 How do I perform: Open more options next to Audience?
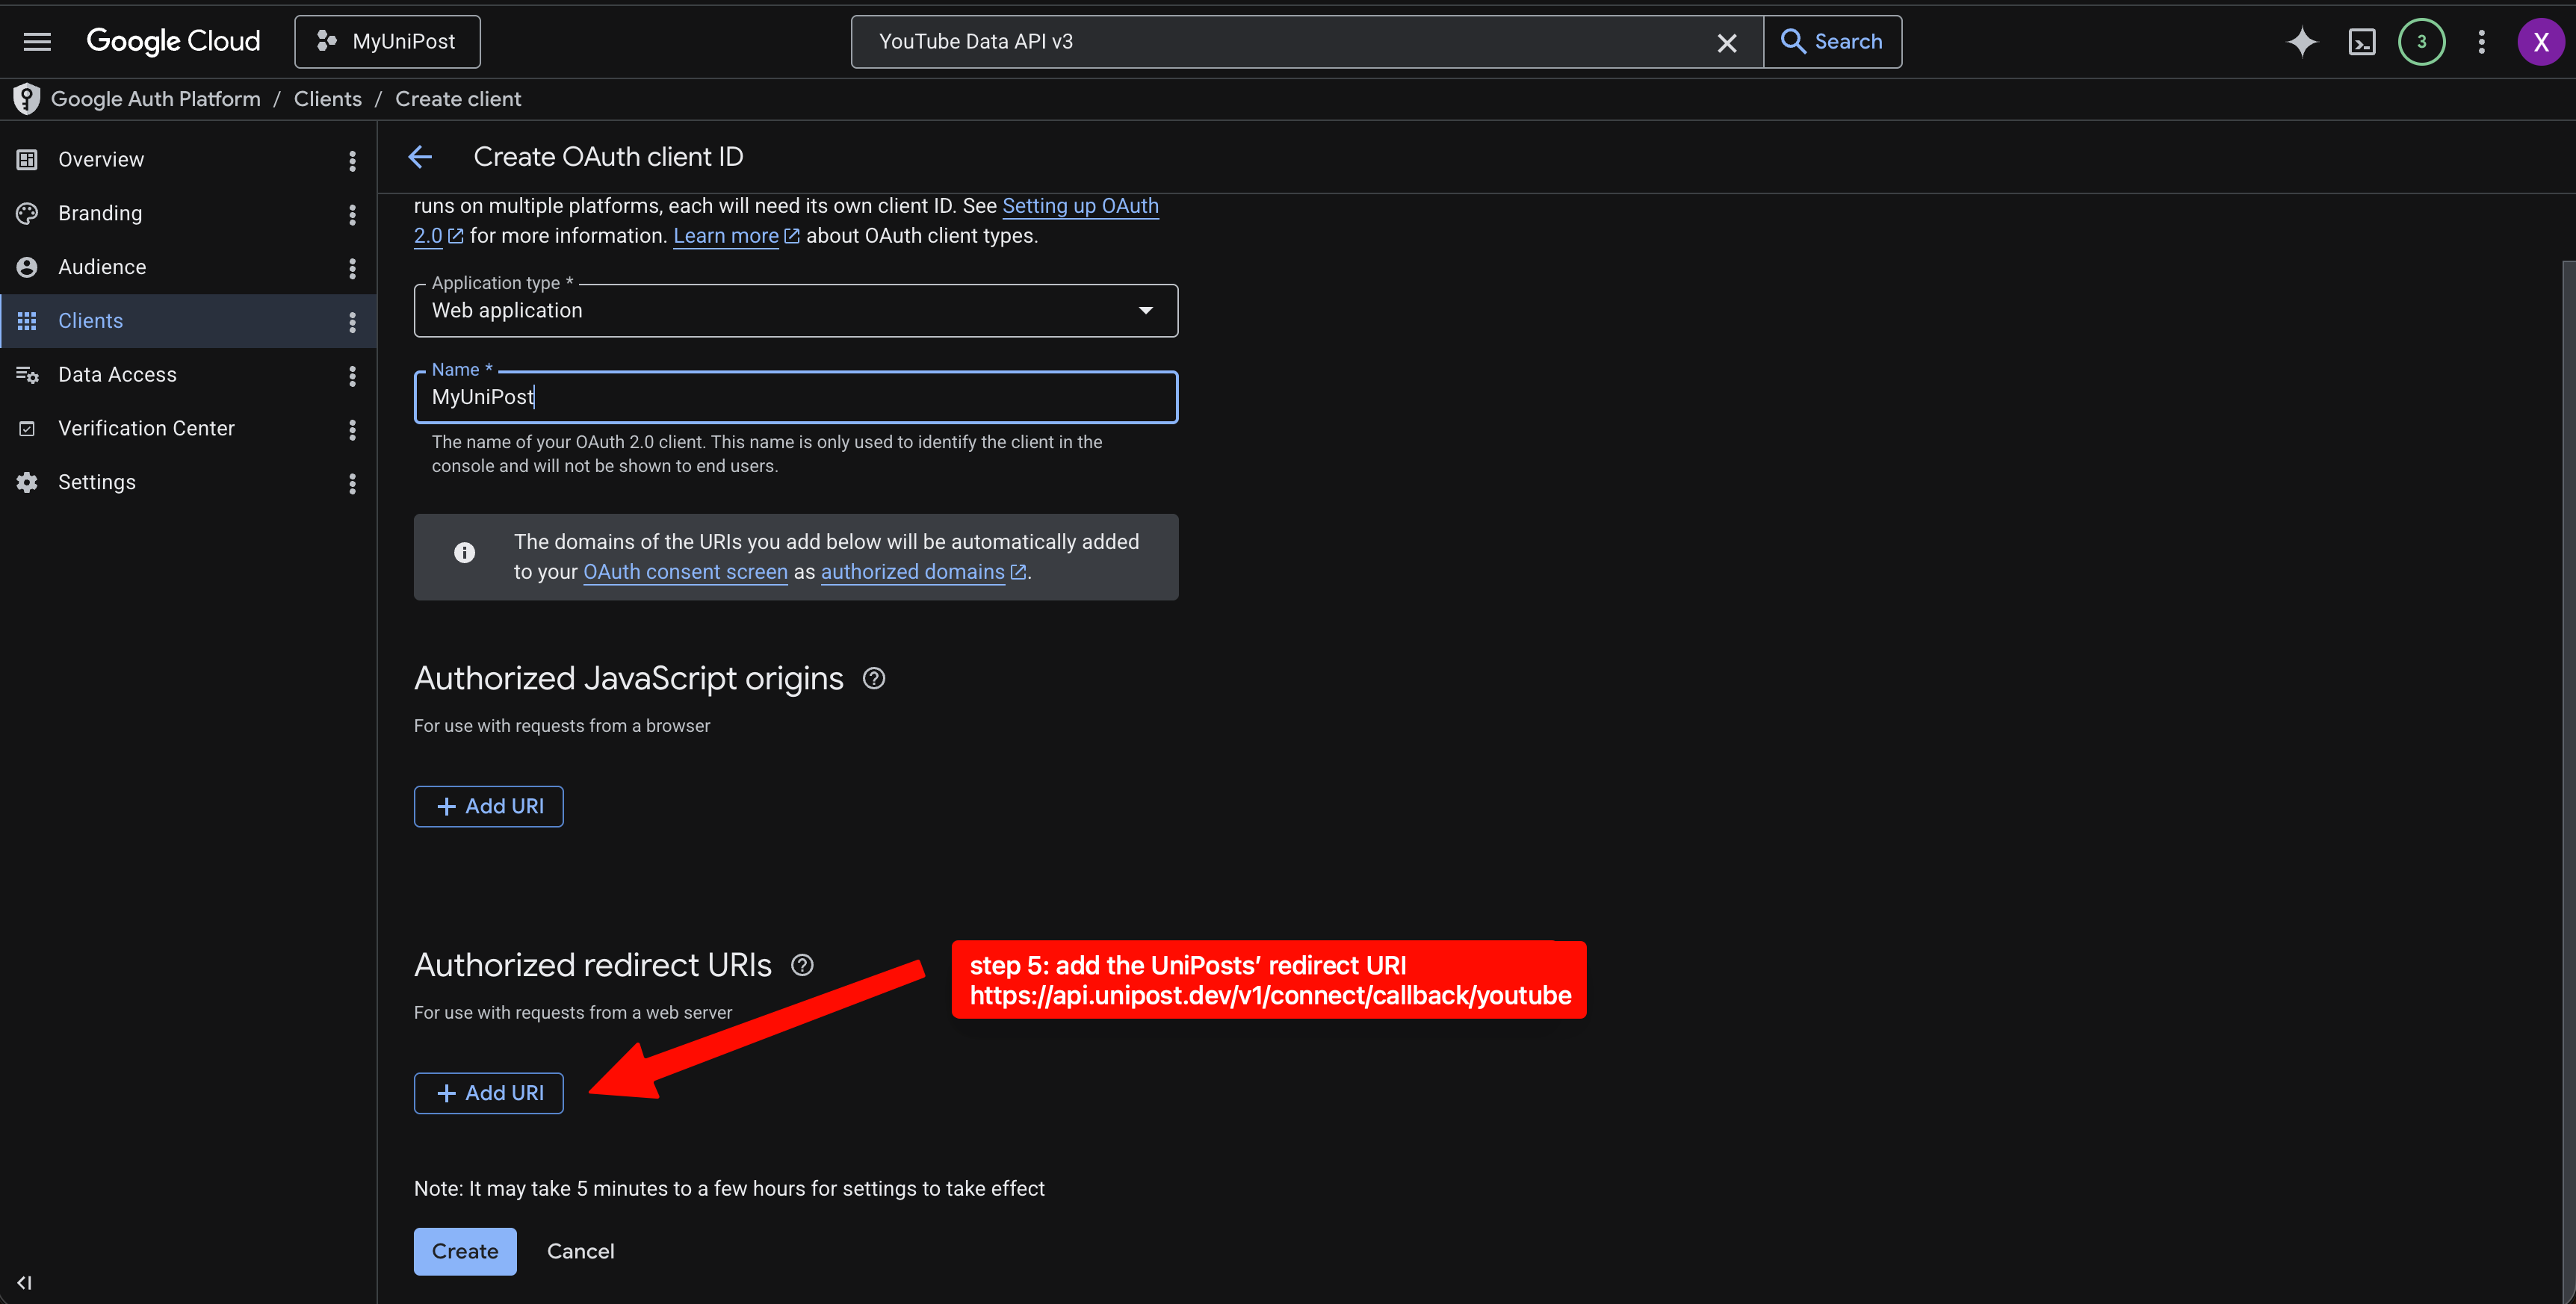tap(352, 268)
